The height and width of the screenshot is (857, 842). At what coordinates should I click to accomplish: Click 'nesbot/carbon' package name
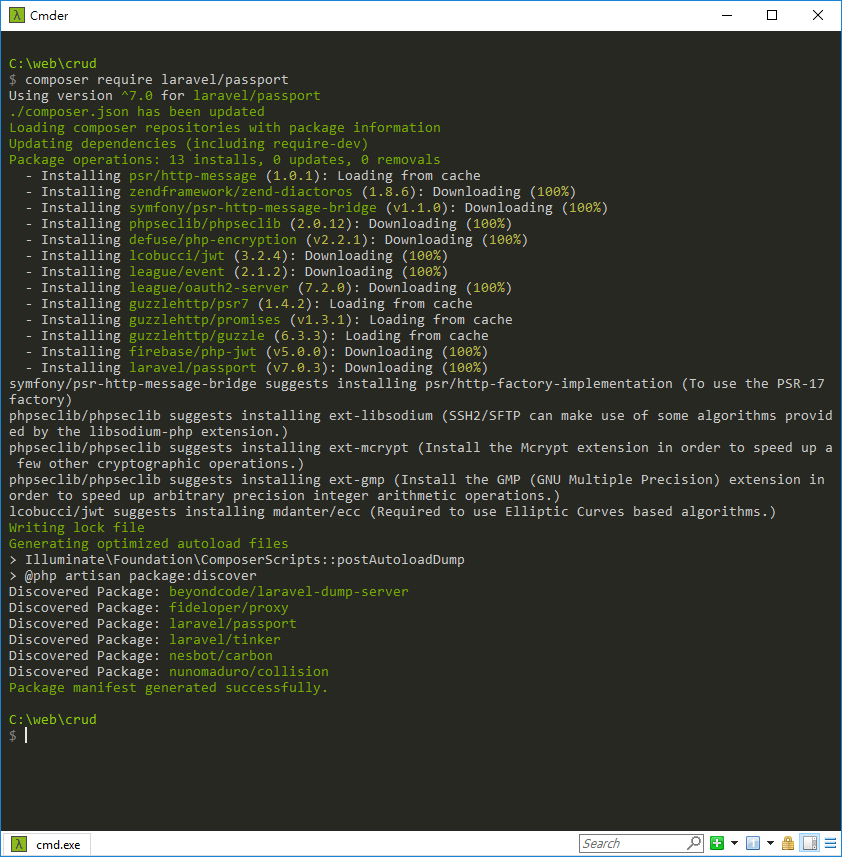click(221, 656)
